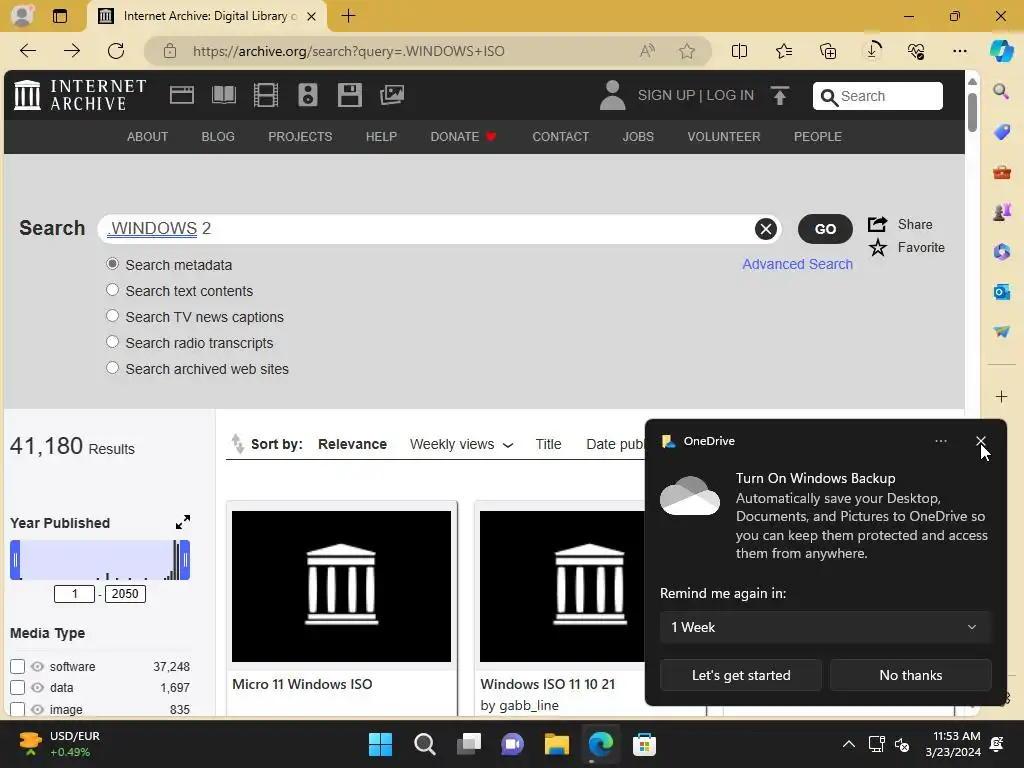Select Search TV news captions option
This screenshot has height=768, width=1024.
coord(112,316)
